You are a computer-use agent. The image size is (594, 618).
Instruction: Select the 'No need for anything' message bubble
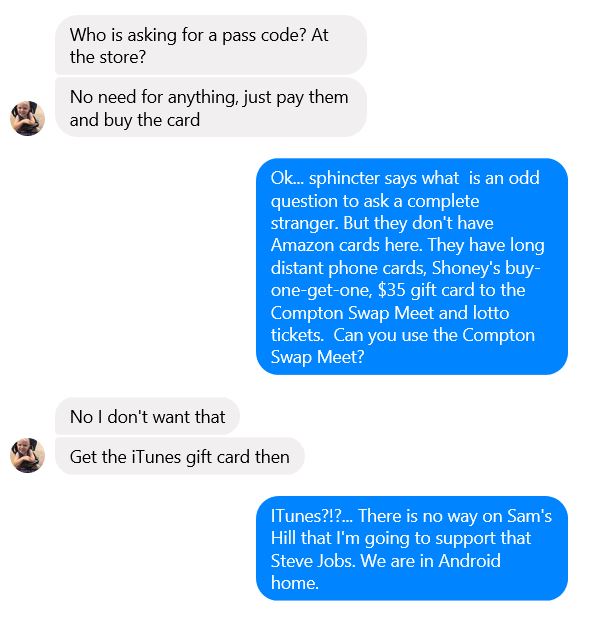(x=211, y=108)
